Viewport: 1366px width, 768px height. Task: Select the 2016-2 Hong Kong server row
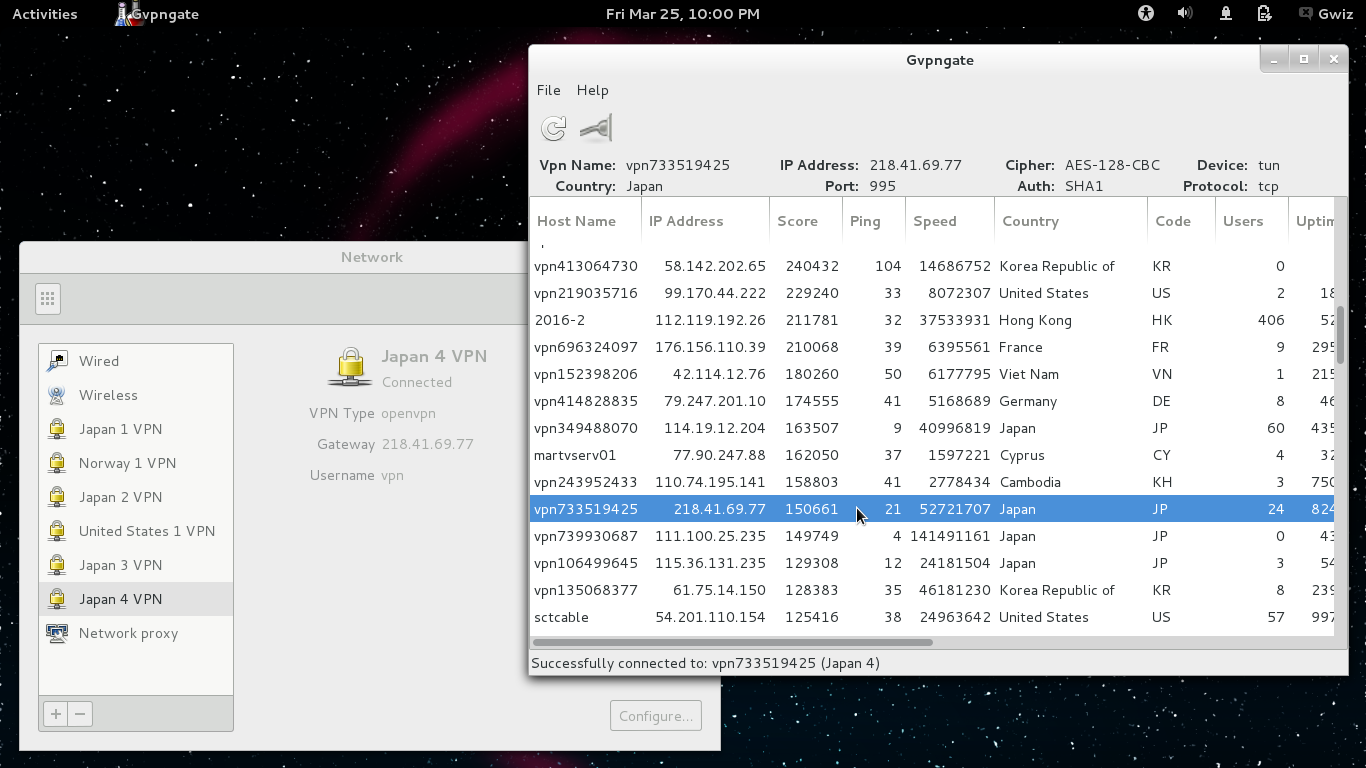[932, 320]
